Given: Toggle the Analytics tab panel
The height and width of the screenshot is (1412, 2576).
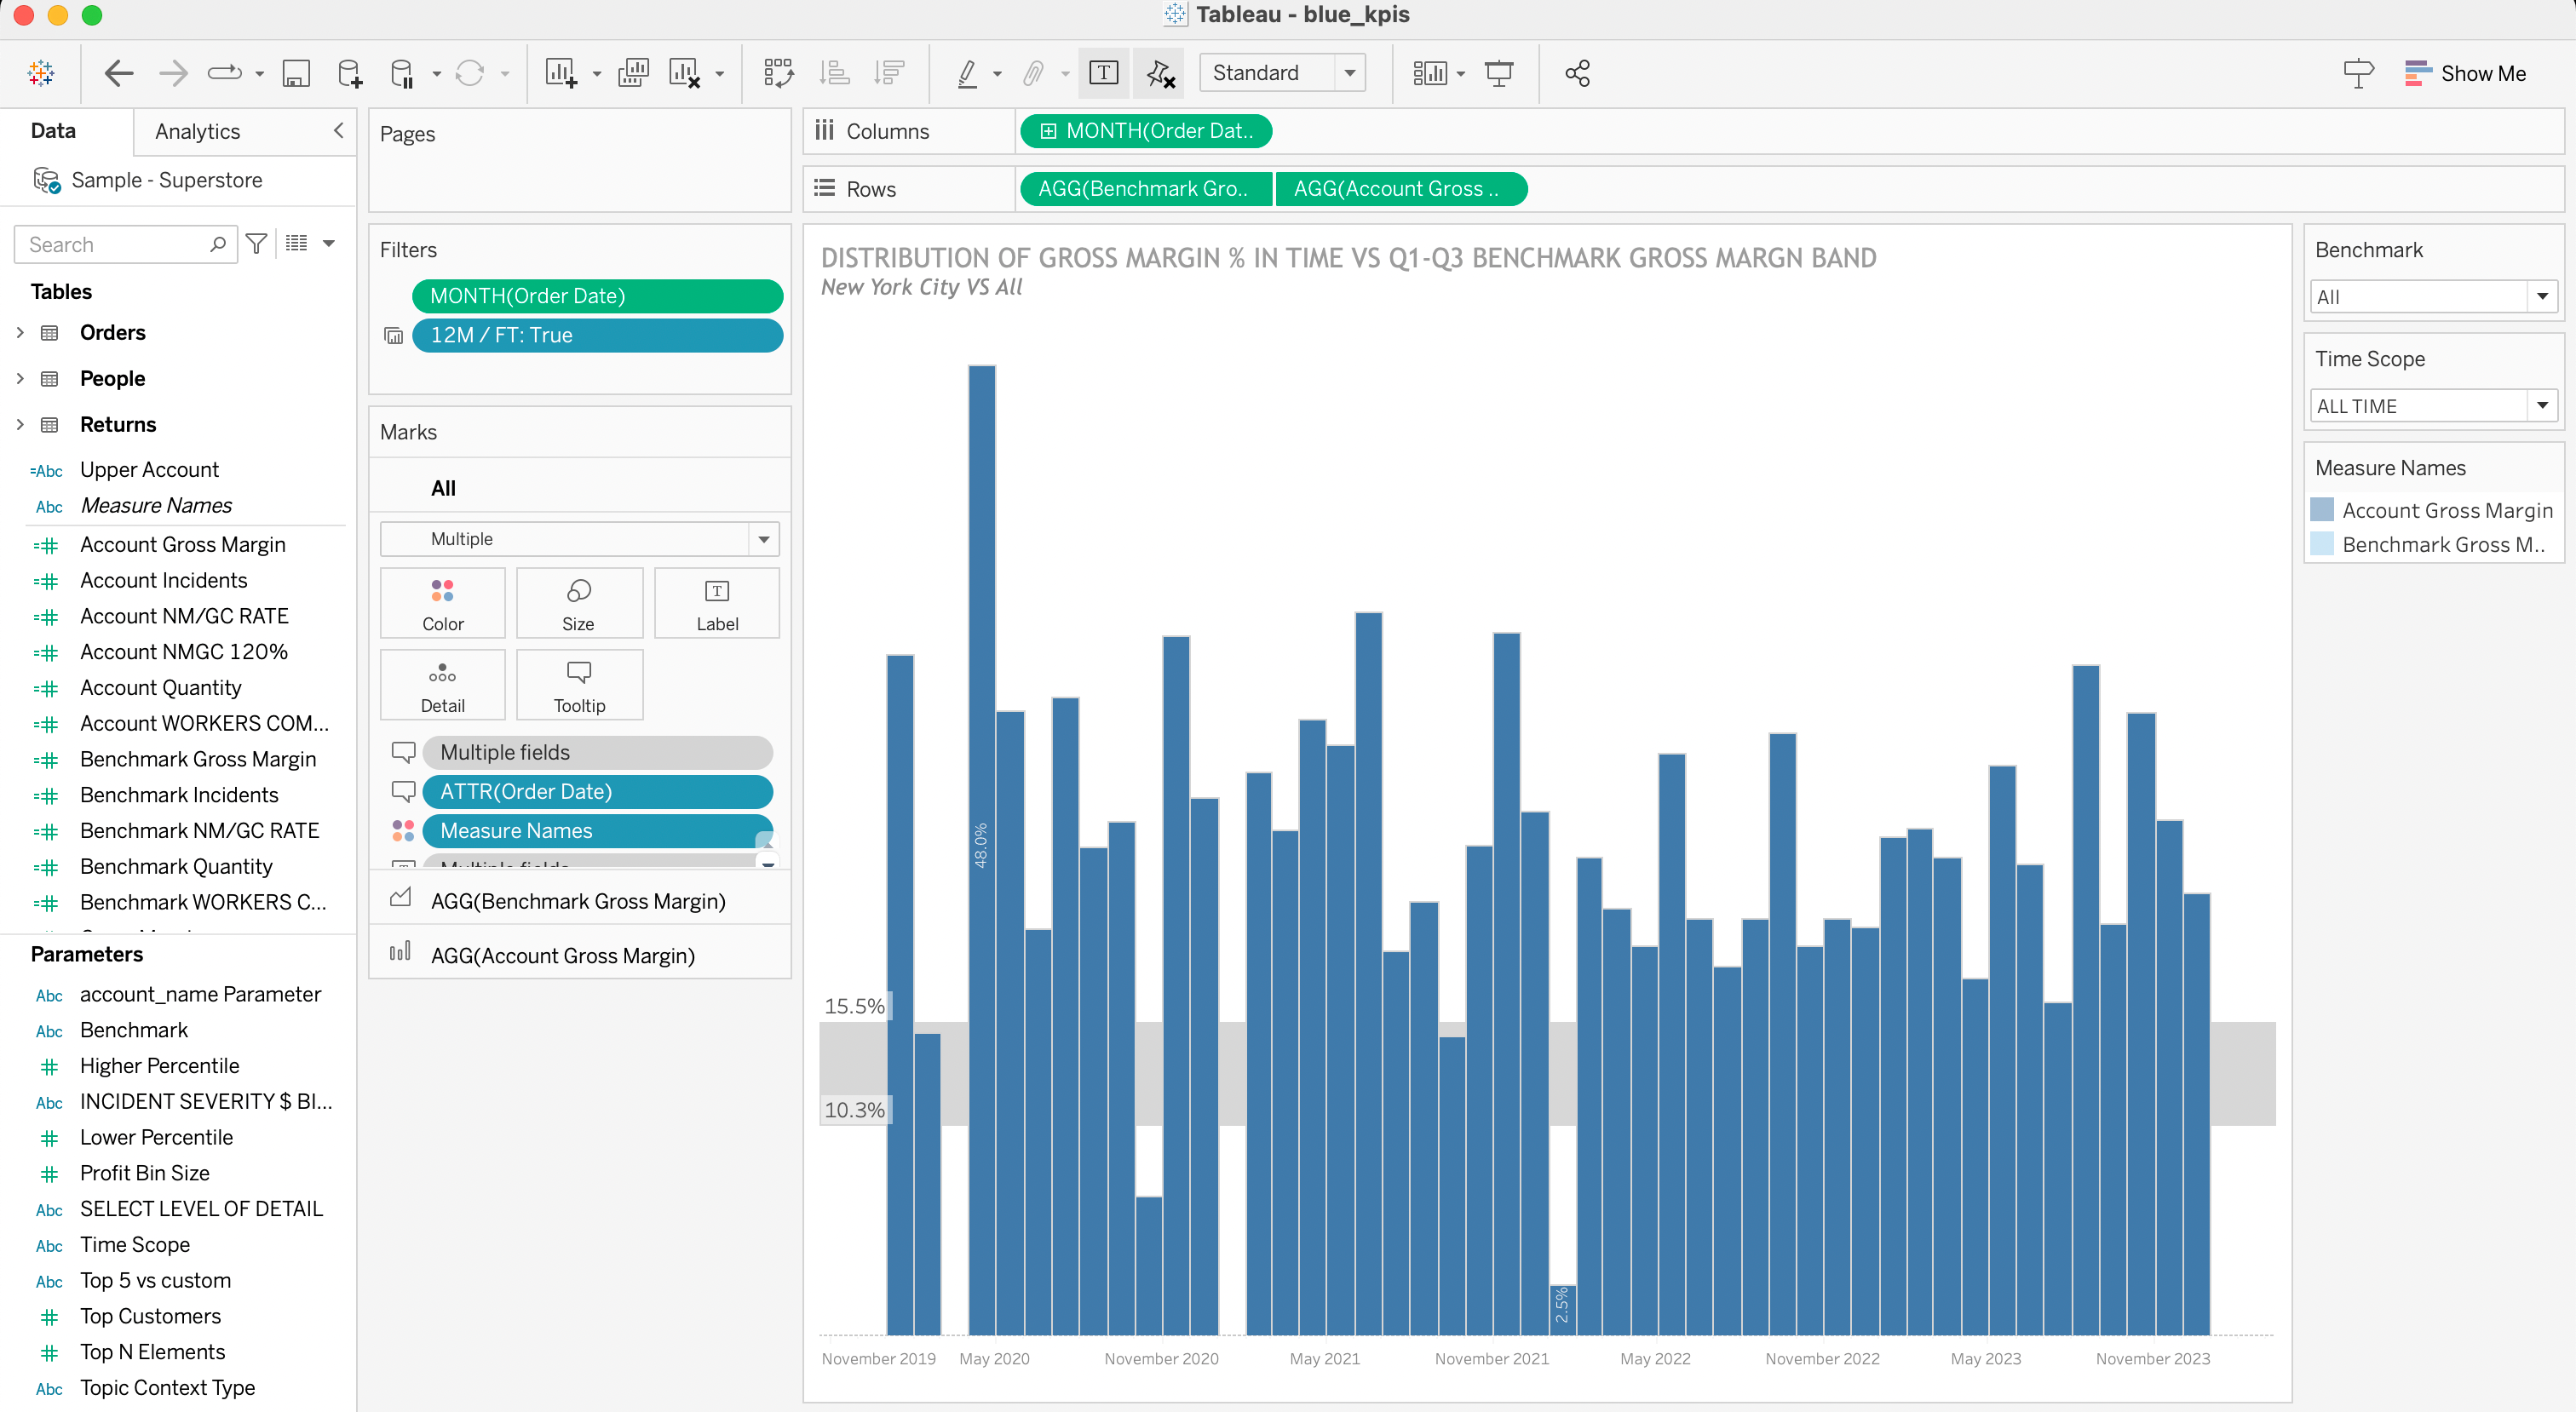Looking at the screenshot, I should (x=197, y=130).
